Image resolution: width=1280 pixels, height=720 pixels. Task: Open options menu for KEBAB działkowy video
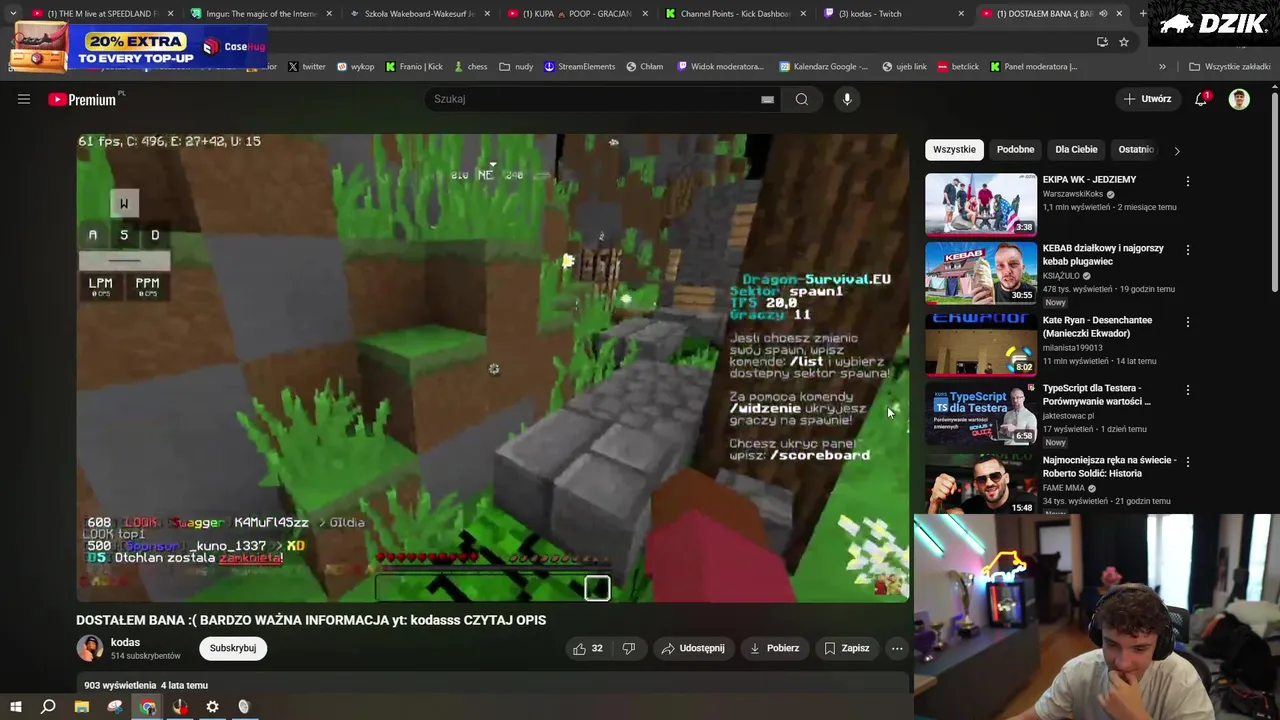pyautogui.click(x=1188, y=250)
